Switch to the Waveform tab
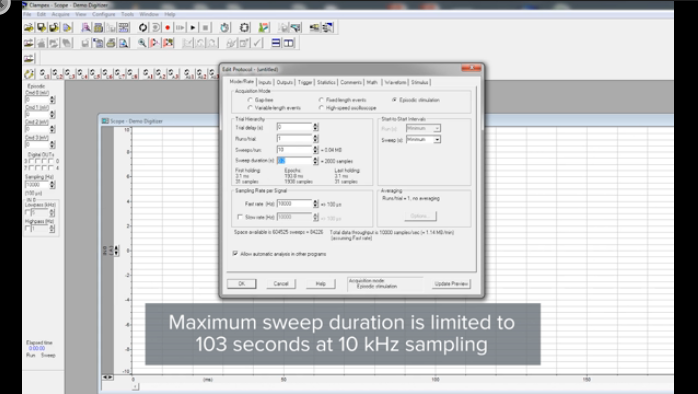The width and height of the screenshot is (698, 394). pyautogui.click(x=395, y=82)
